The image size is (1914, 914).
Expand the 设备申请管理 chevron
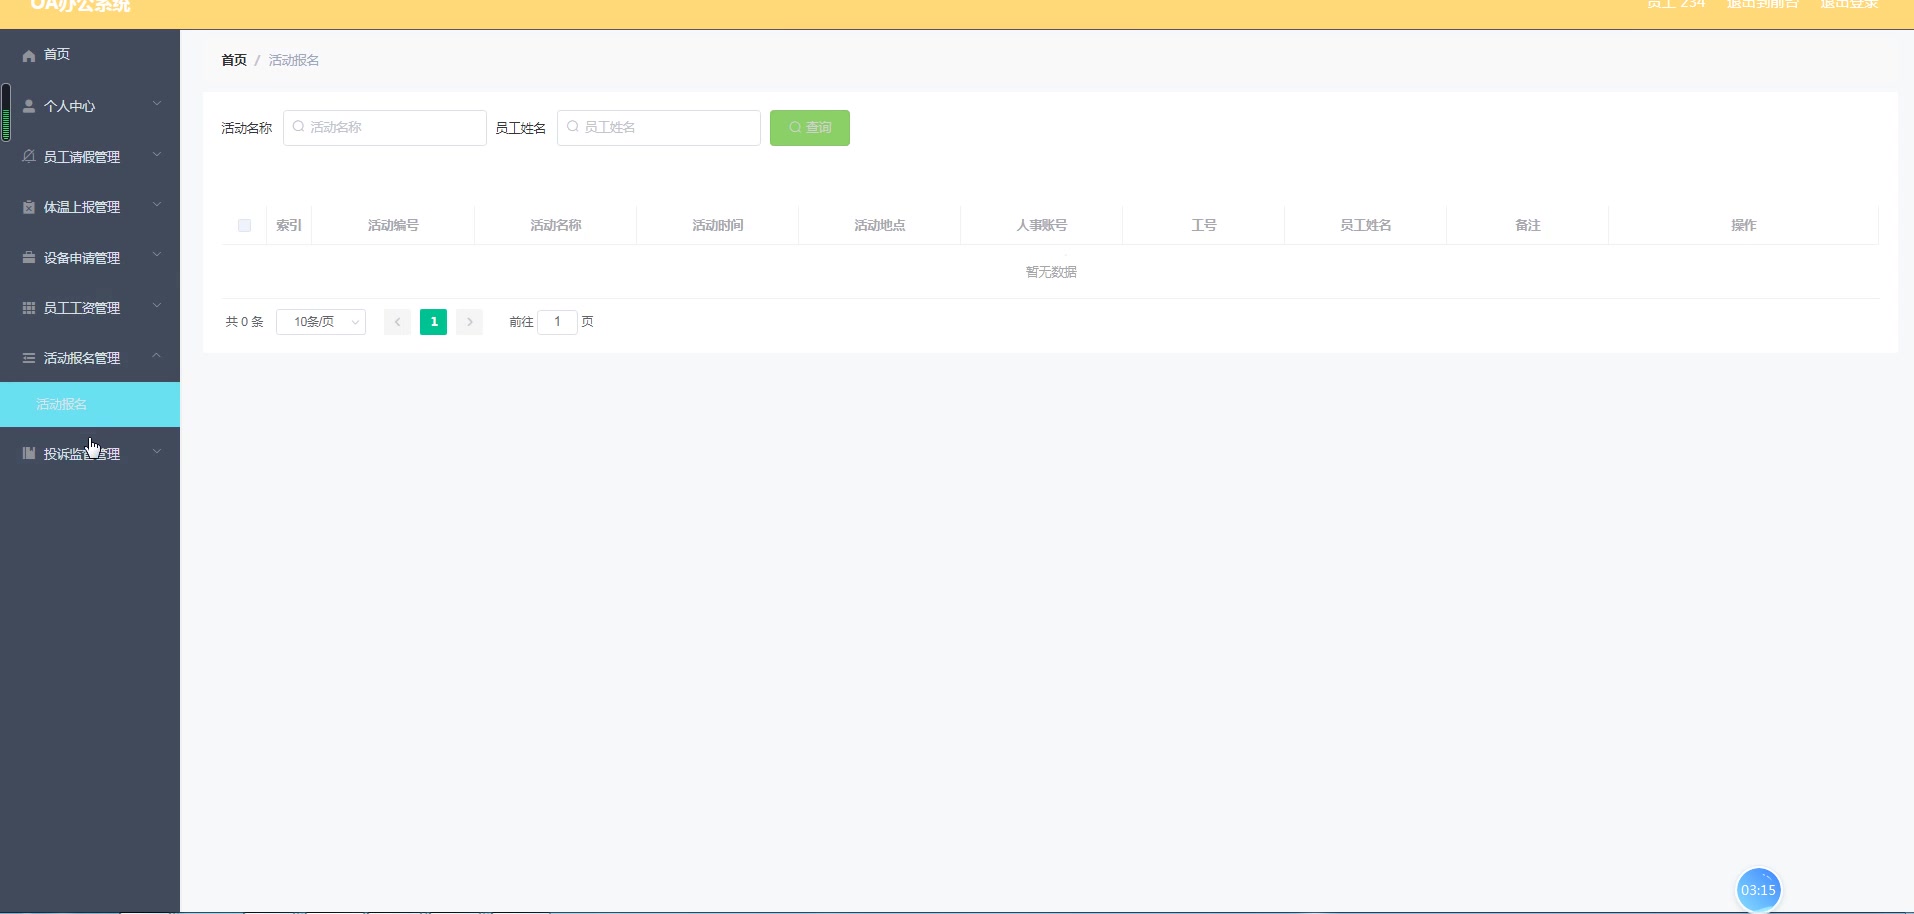click(x=157, y=255)
